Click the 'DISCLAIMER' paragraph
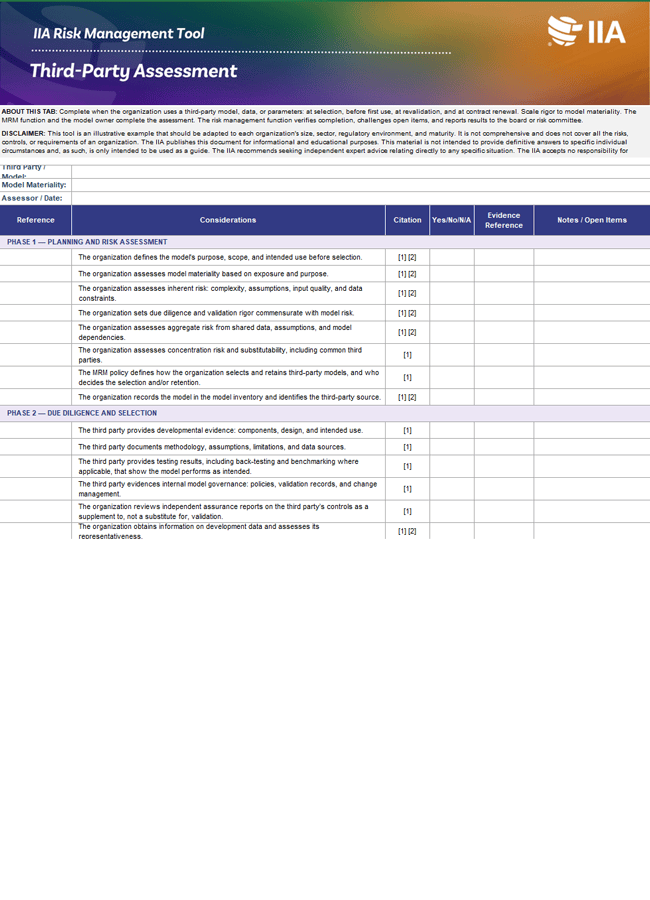This screenshot has width=650, height=900. pos(315,142)
